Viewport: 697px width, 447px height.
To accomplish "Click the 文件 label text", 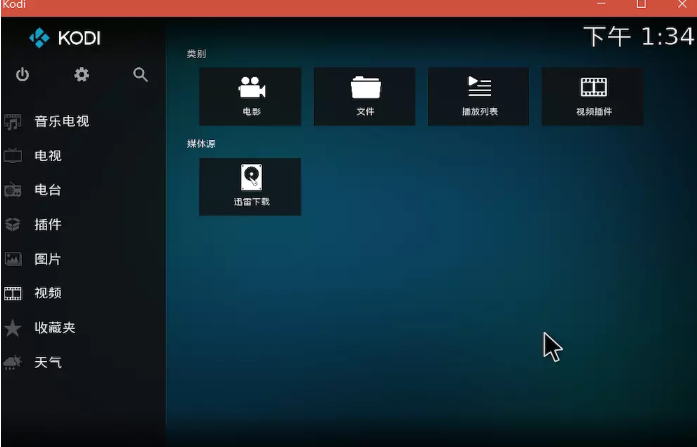I will (x=365, y=112).
